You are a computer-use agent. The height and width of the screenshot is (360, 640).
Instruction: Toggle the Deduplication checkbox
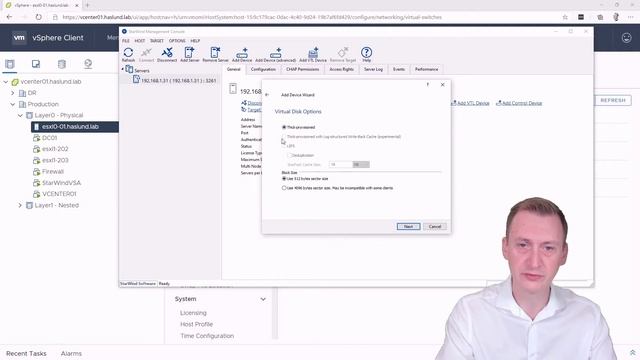click(x=290, y=155)
